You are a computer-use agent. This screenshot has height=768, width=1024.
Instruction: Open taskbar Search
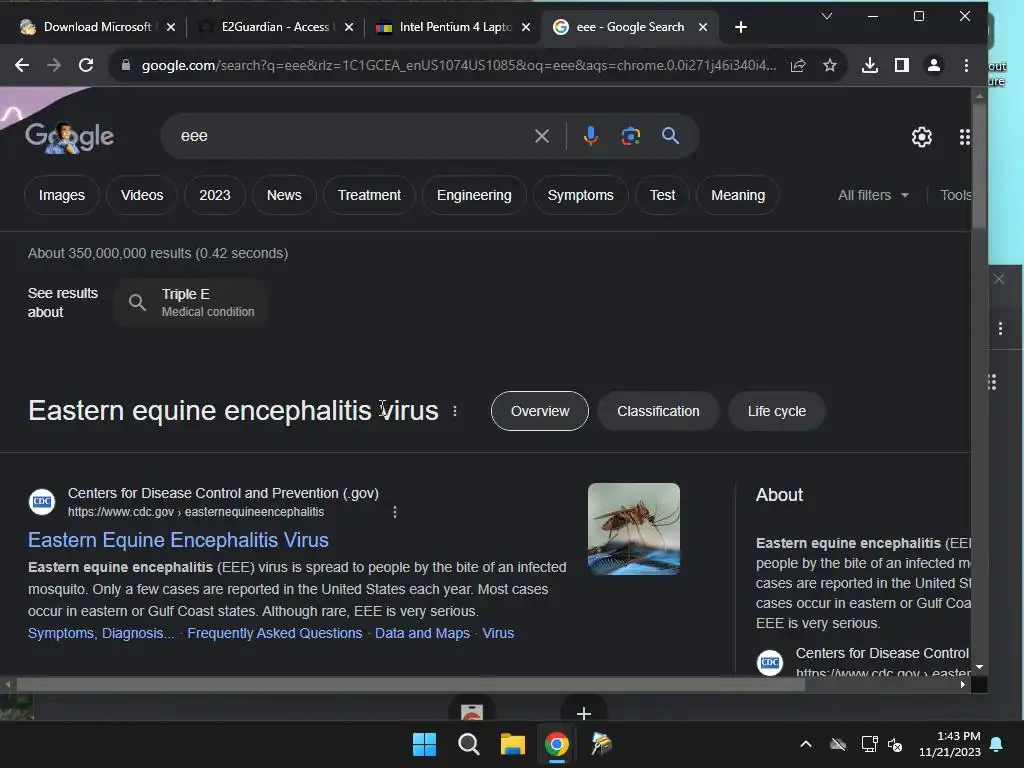pyautogui.click(x=468, y=744)
